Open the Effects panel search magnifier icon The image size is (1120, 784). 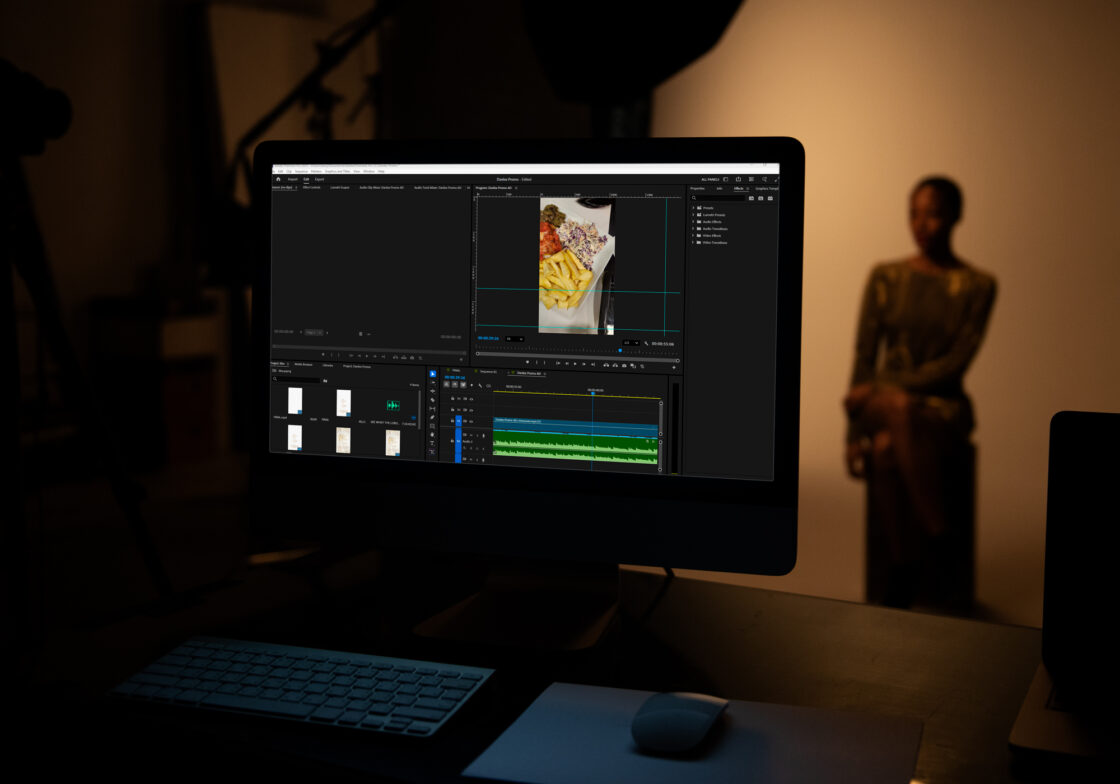tap(694, 198)
